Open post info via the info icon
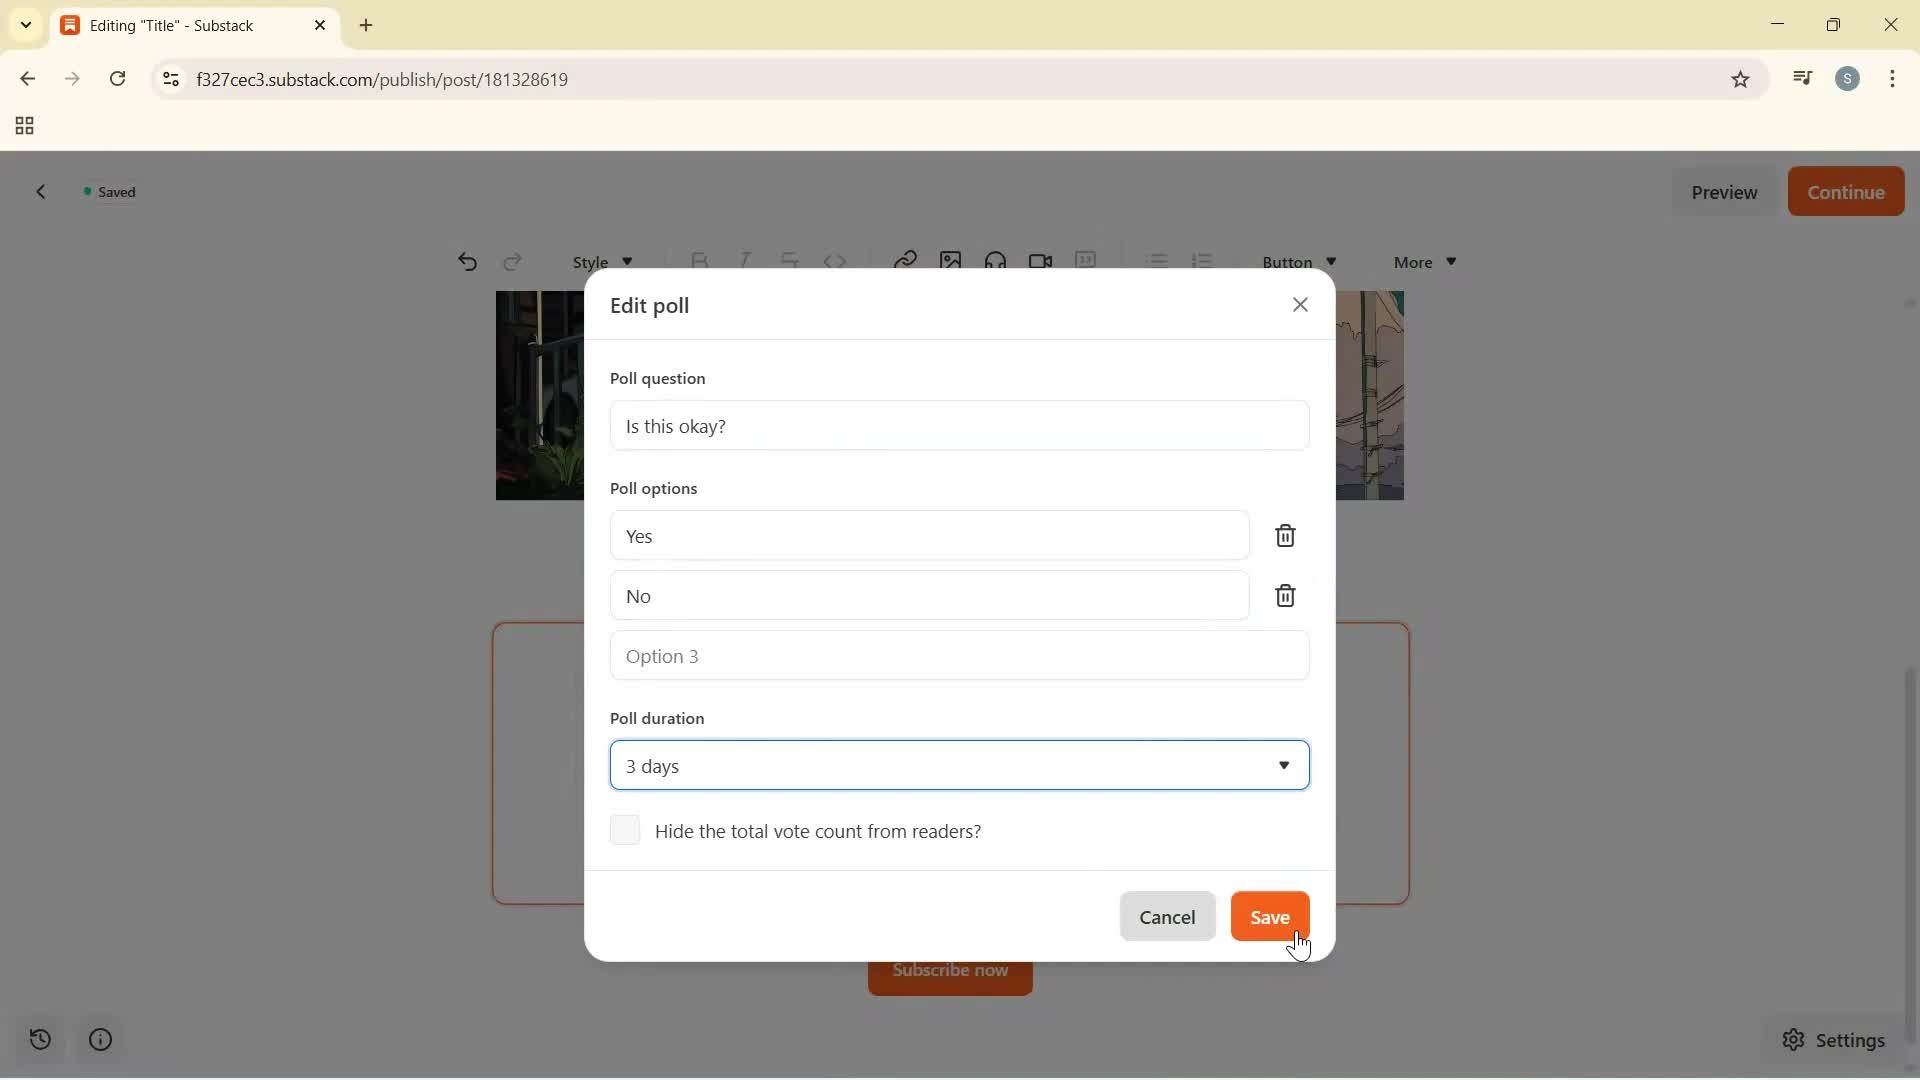 (x=100, y=1040)
